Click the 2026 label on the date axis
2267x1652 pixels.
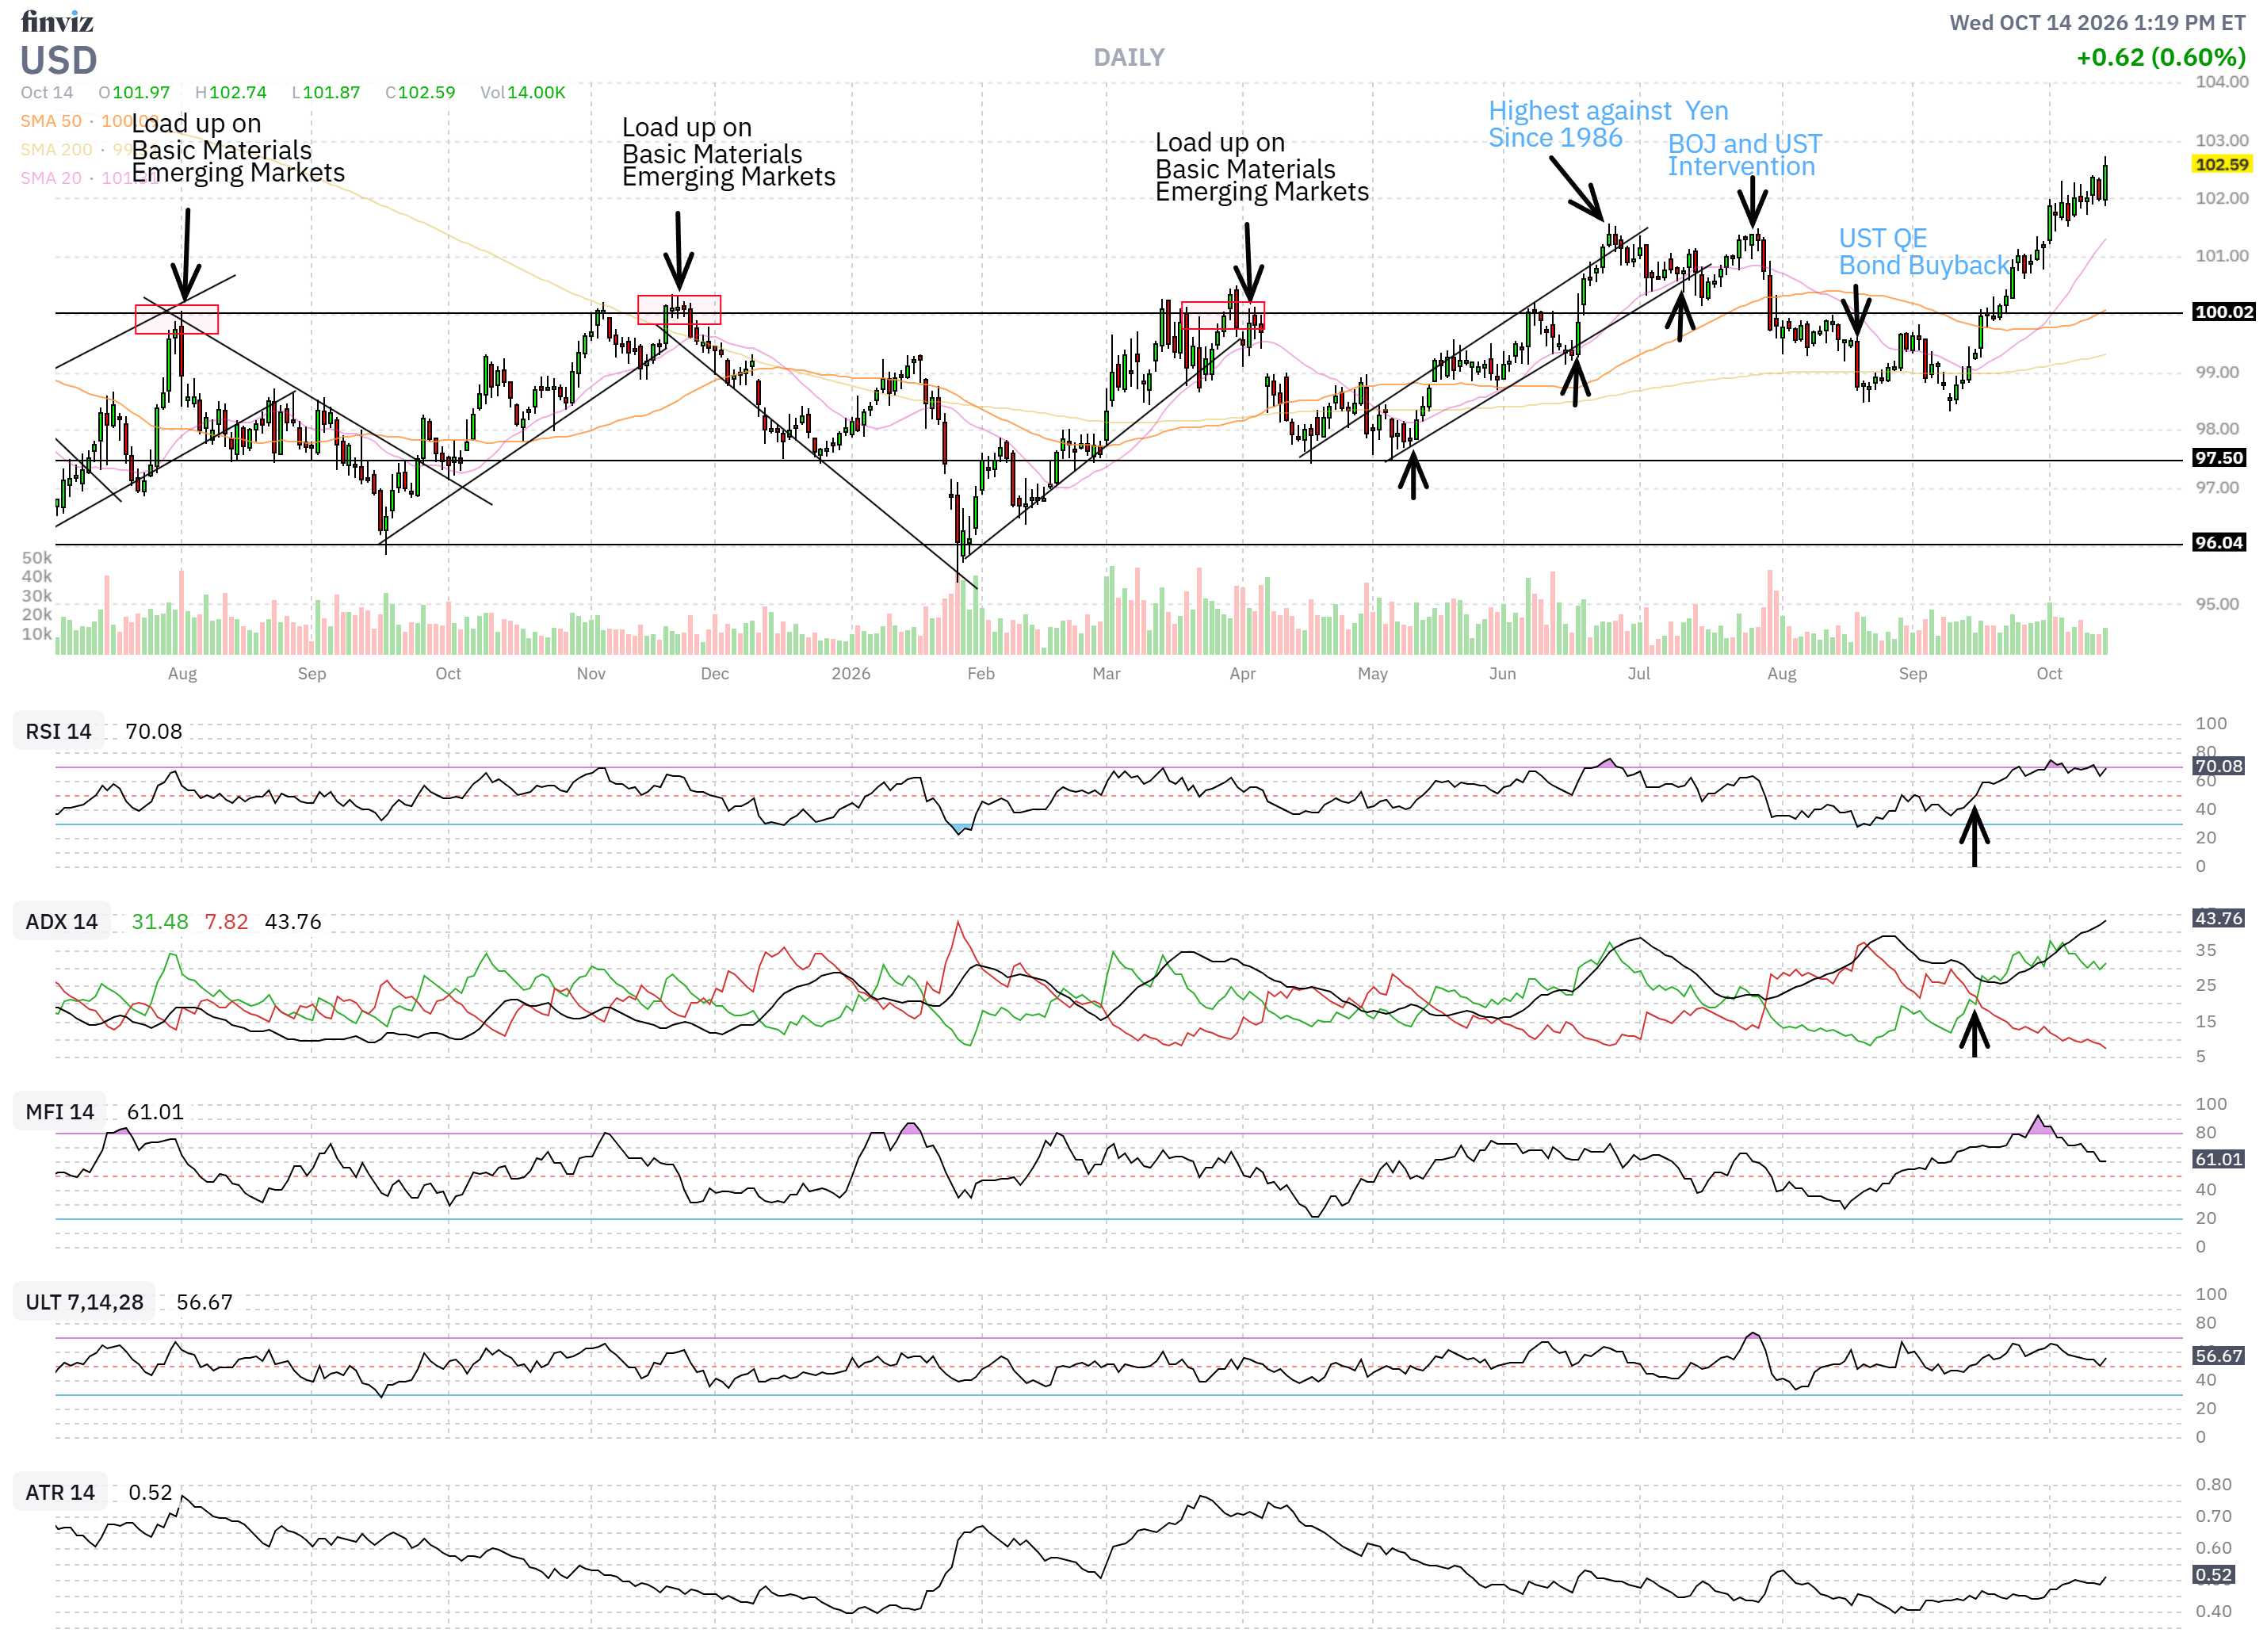coord(851,674)
